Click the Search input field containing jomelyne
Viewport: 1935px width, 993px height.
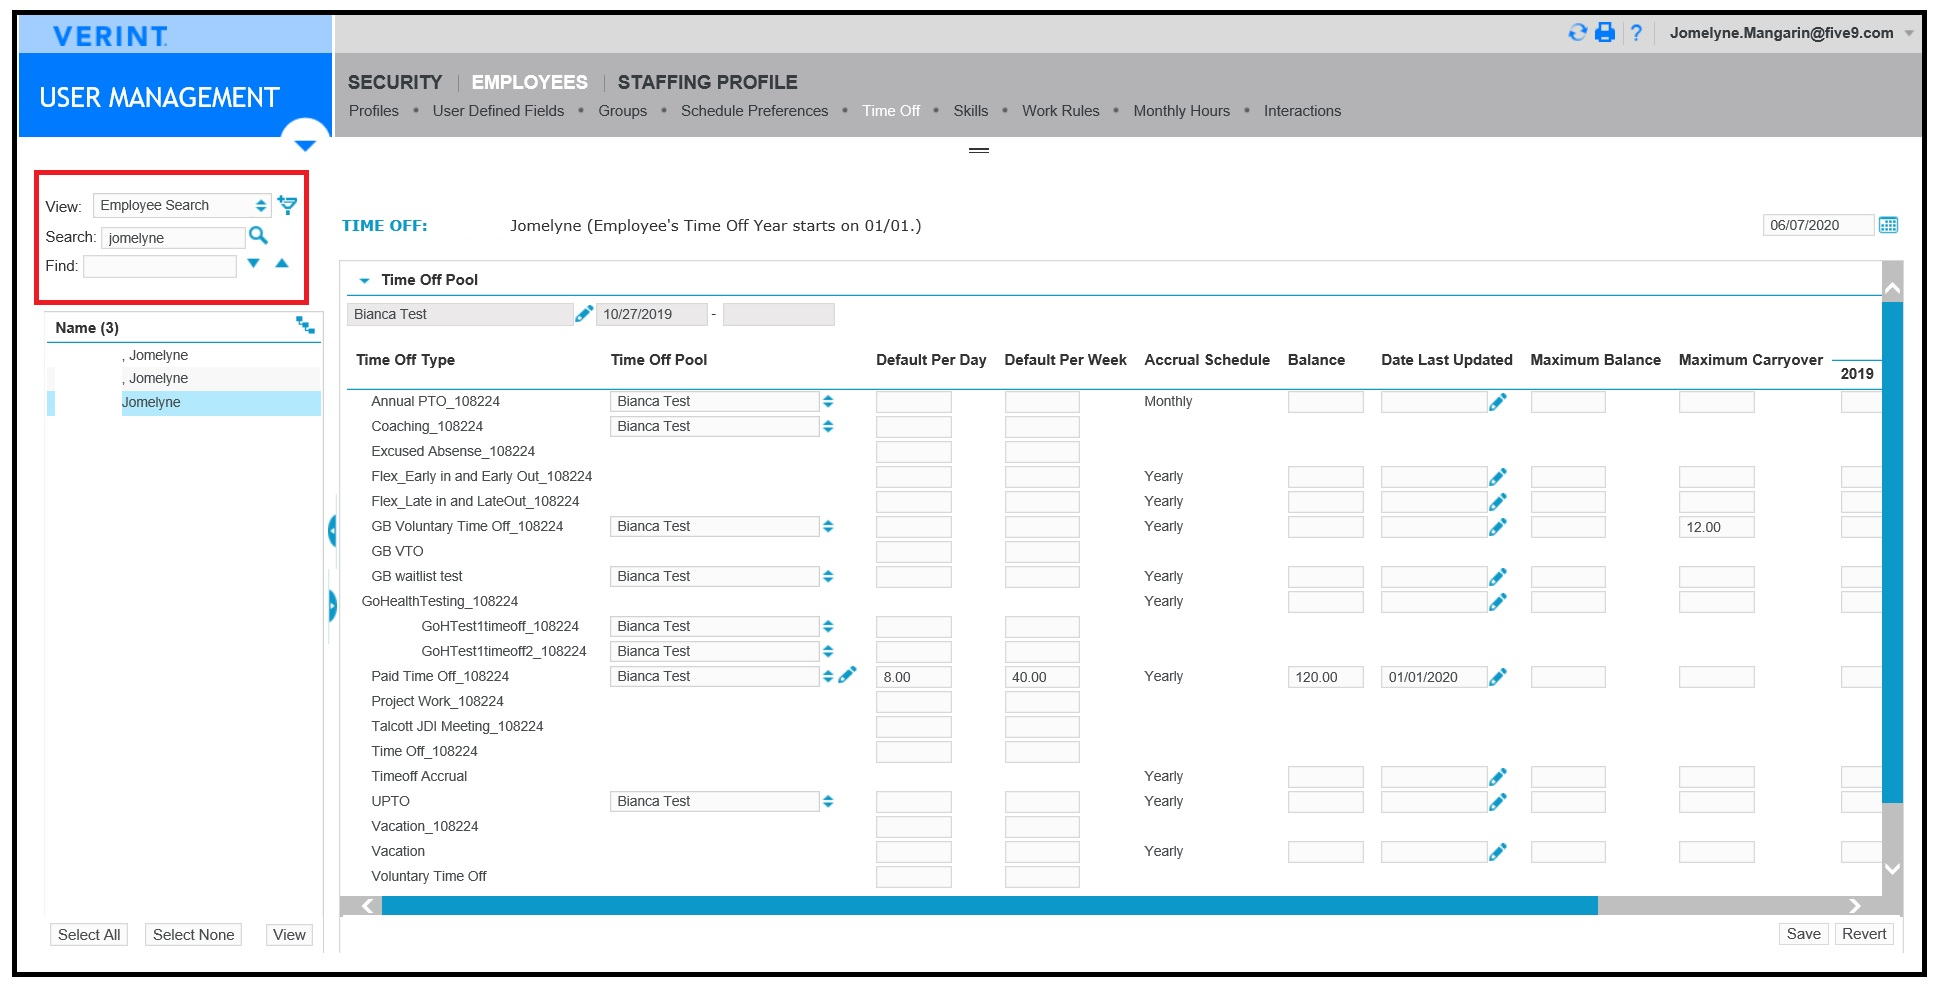pos(173,238)
